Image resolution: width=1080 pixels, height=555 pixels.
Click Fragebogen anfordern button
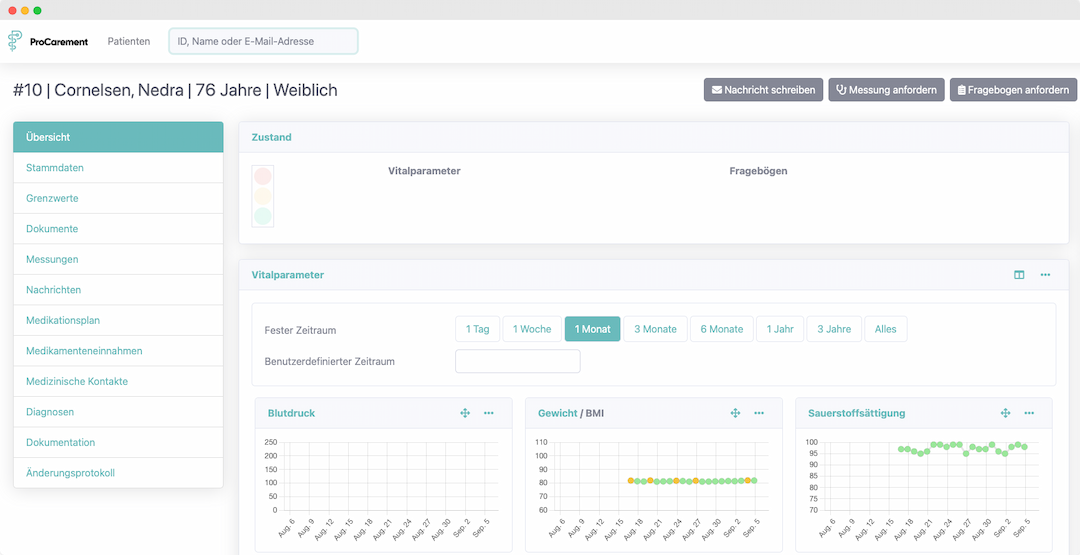[1012, 90]
